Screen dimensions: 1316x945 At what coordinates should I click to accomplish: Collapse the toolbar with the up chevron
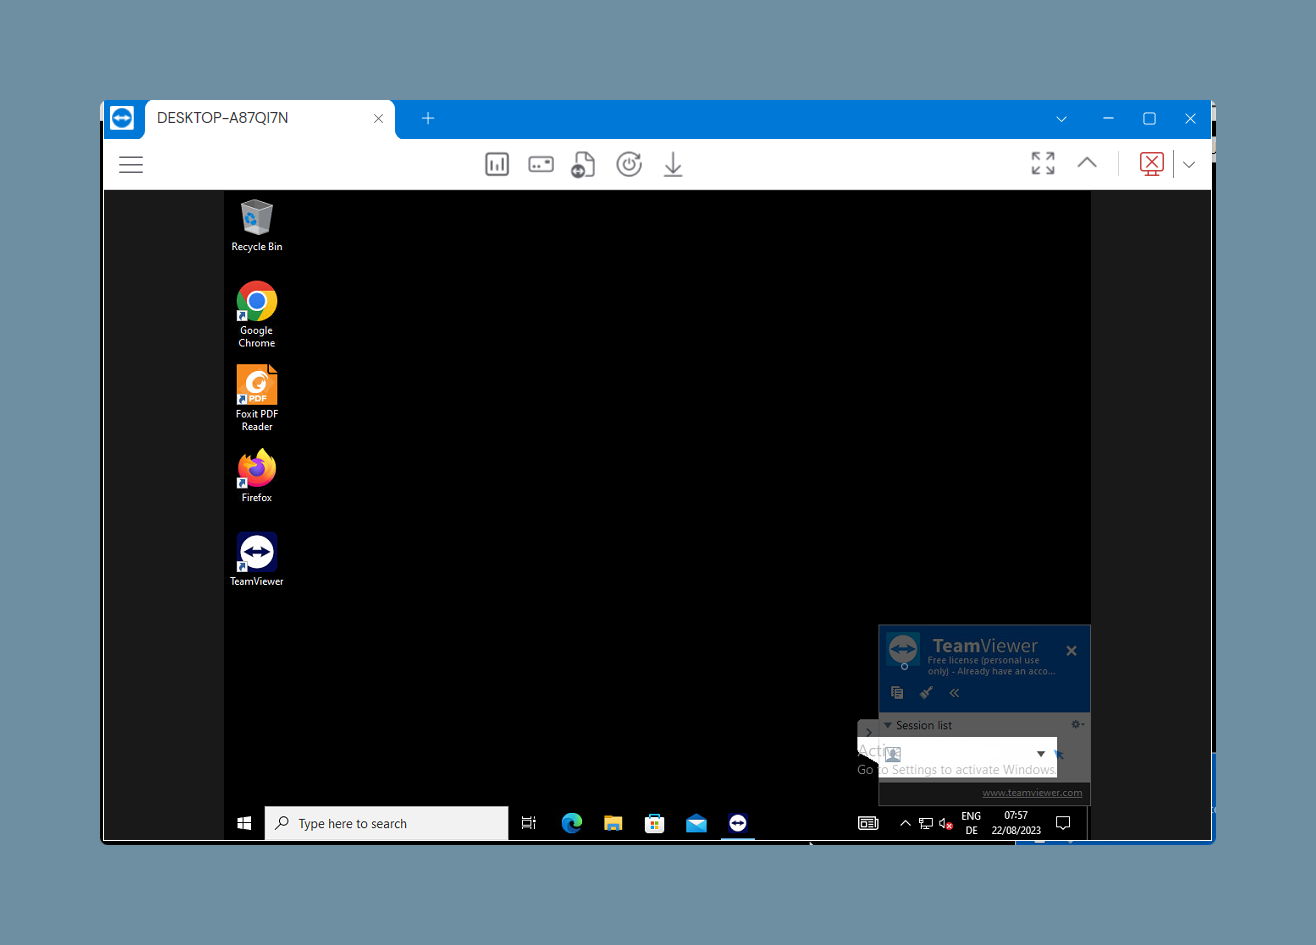tap(1087, 163)
